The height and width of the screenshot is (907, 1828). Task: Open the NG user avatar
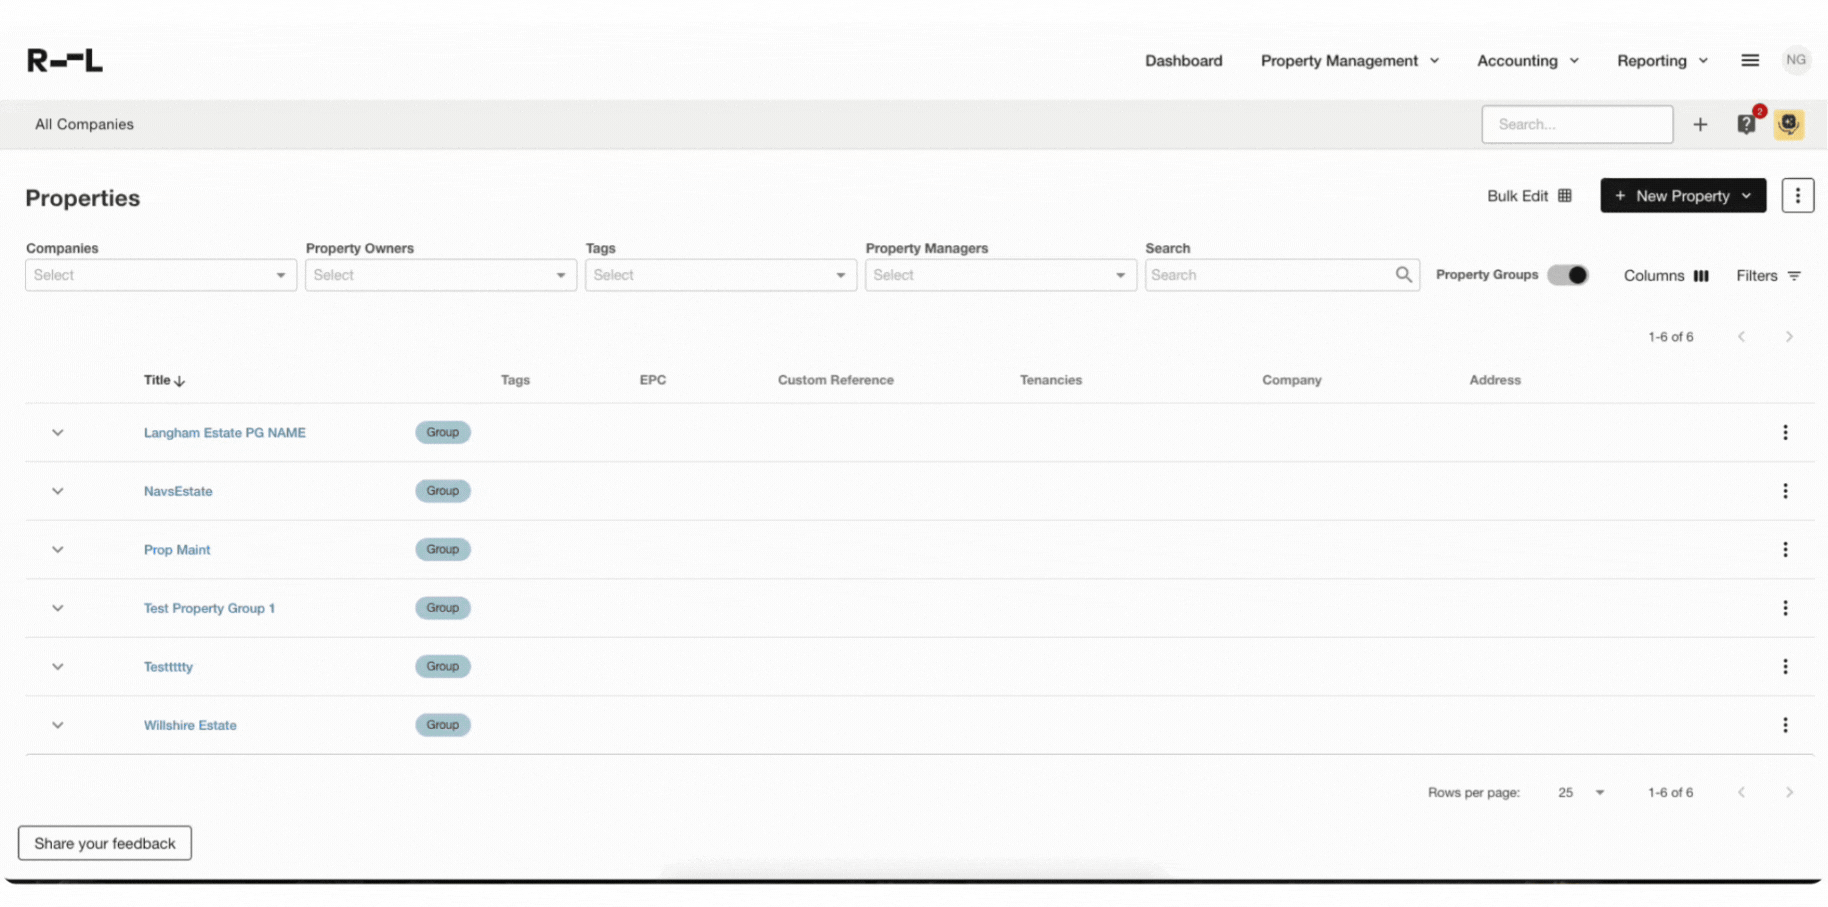pos(1796,60)
